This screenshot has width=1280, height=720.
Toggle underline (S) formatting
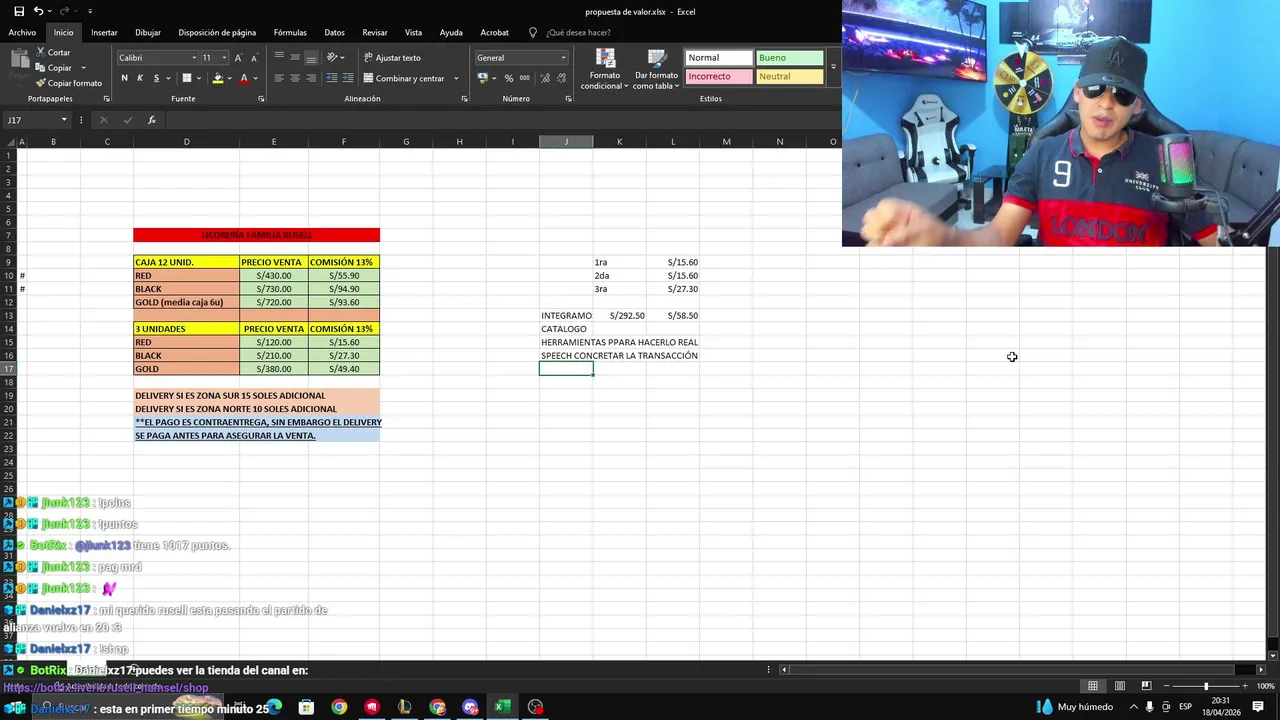155,78
